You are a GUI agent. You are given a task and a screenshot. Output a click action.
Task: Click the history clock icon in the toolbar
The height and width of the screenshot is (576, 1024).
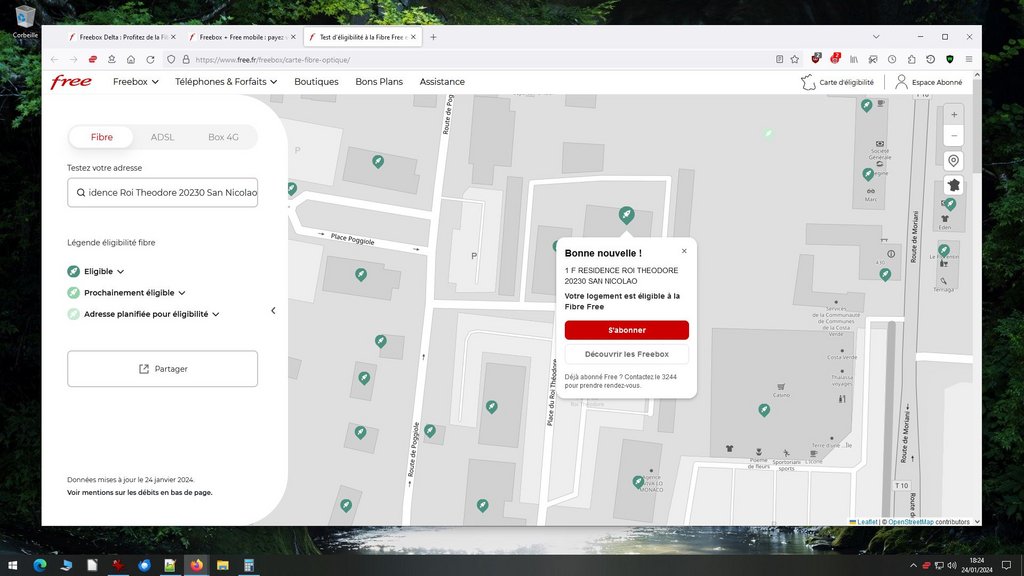tap(892, 59)
